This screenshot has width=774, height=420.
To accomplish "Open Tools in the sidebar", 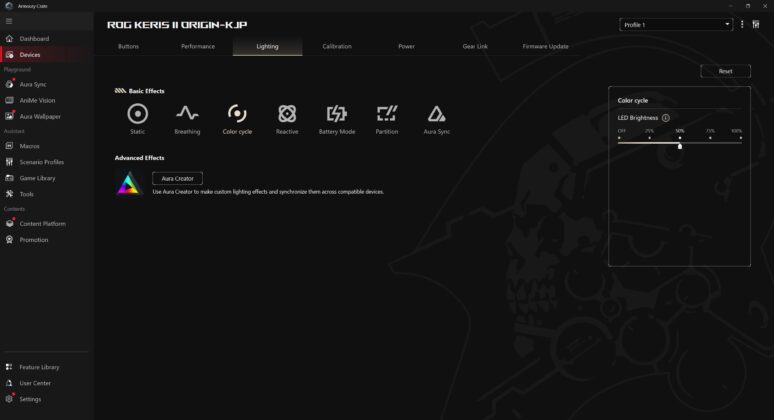I will [46, 194].
